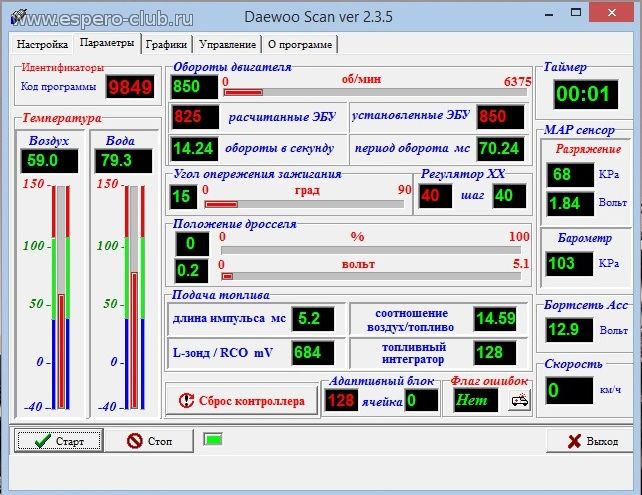642x495 pixels.
Task: Click the throttle position percent bar
Action: pos(371,250)
